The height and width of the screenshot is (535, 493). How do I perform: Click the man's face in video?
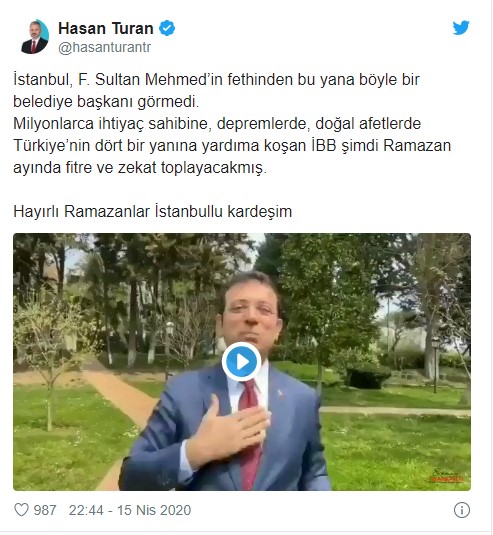tap(251, 314)
